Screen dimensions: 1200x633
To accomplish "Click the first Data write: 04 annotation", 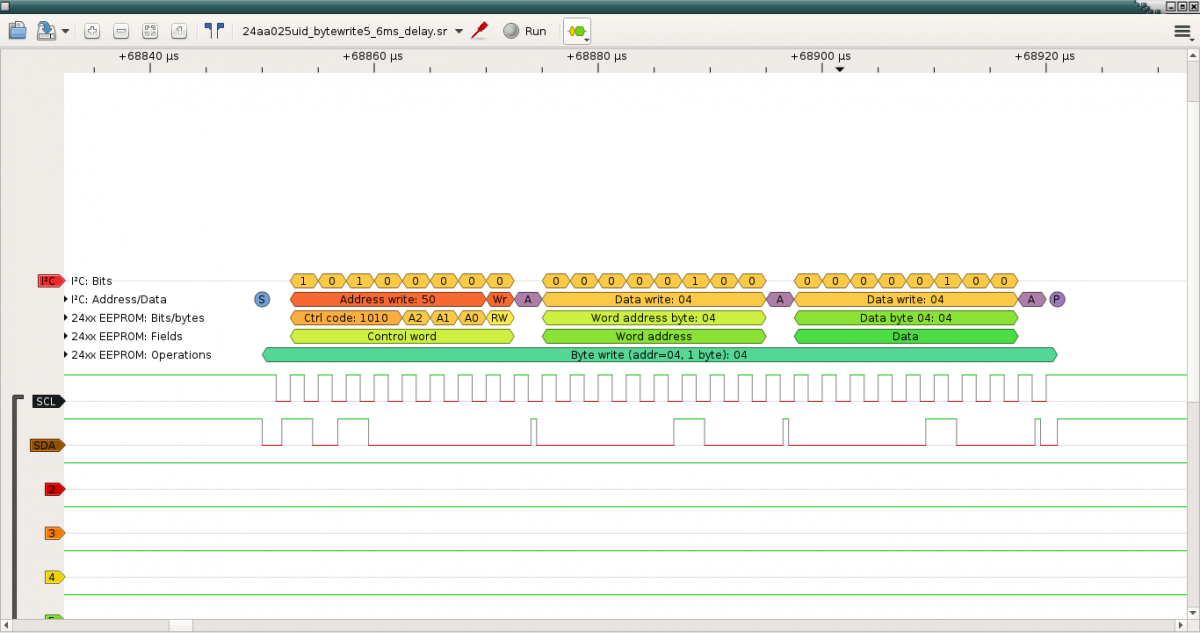I will coord(654,299).
